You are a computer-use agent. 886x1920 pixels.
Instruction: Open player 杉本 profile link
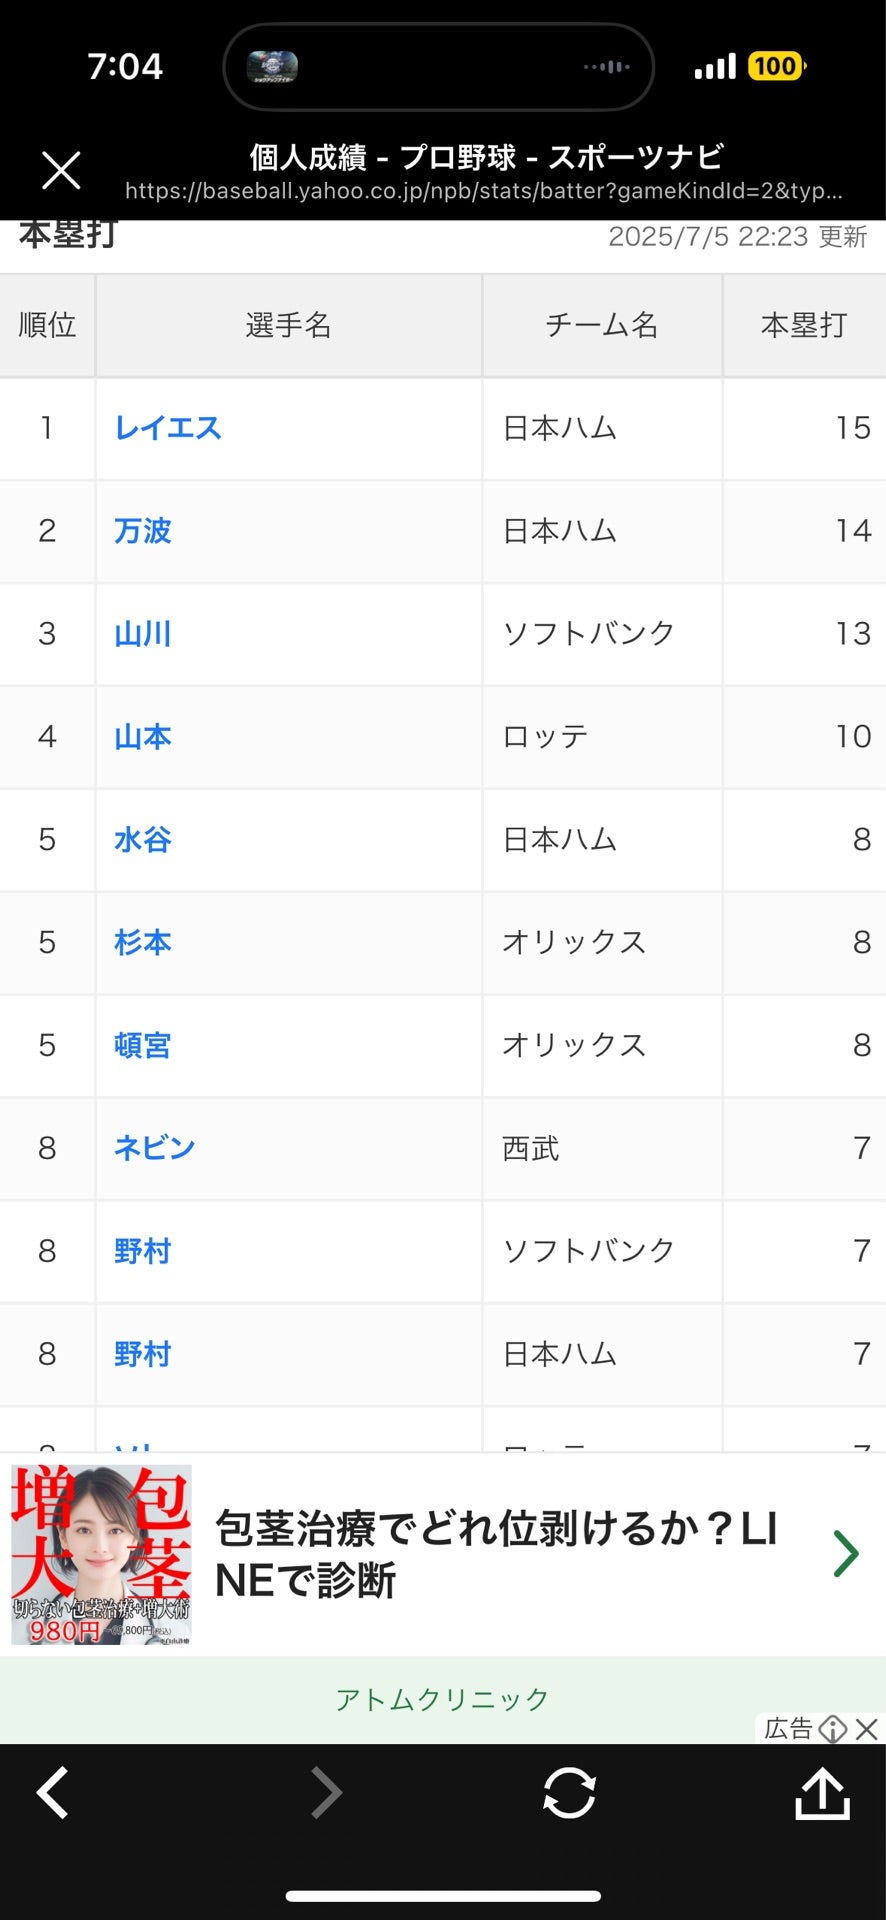pyautogui.click(x=143, y=943)
